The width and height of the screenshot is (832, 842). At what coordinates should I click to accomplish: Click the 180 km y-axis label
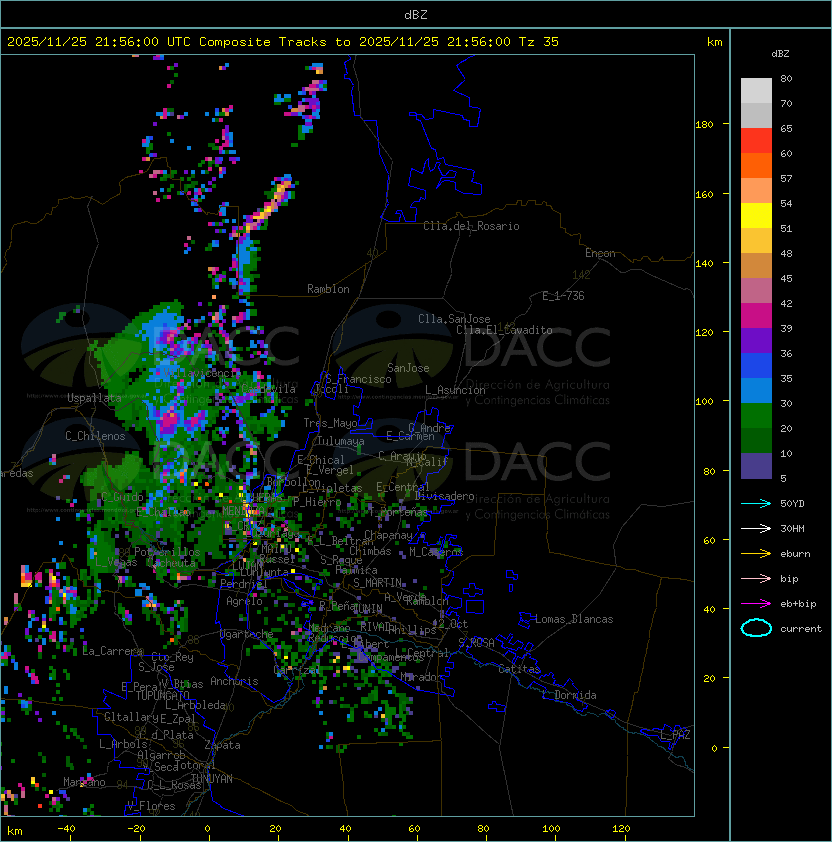coord(704,125)
